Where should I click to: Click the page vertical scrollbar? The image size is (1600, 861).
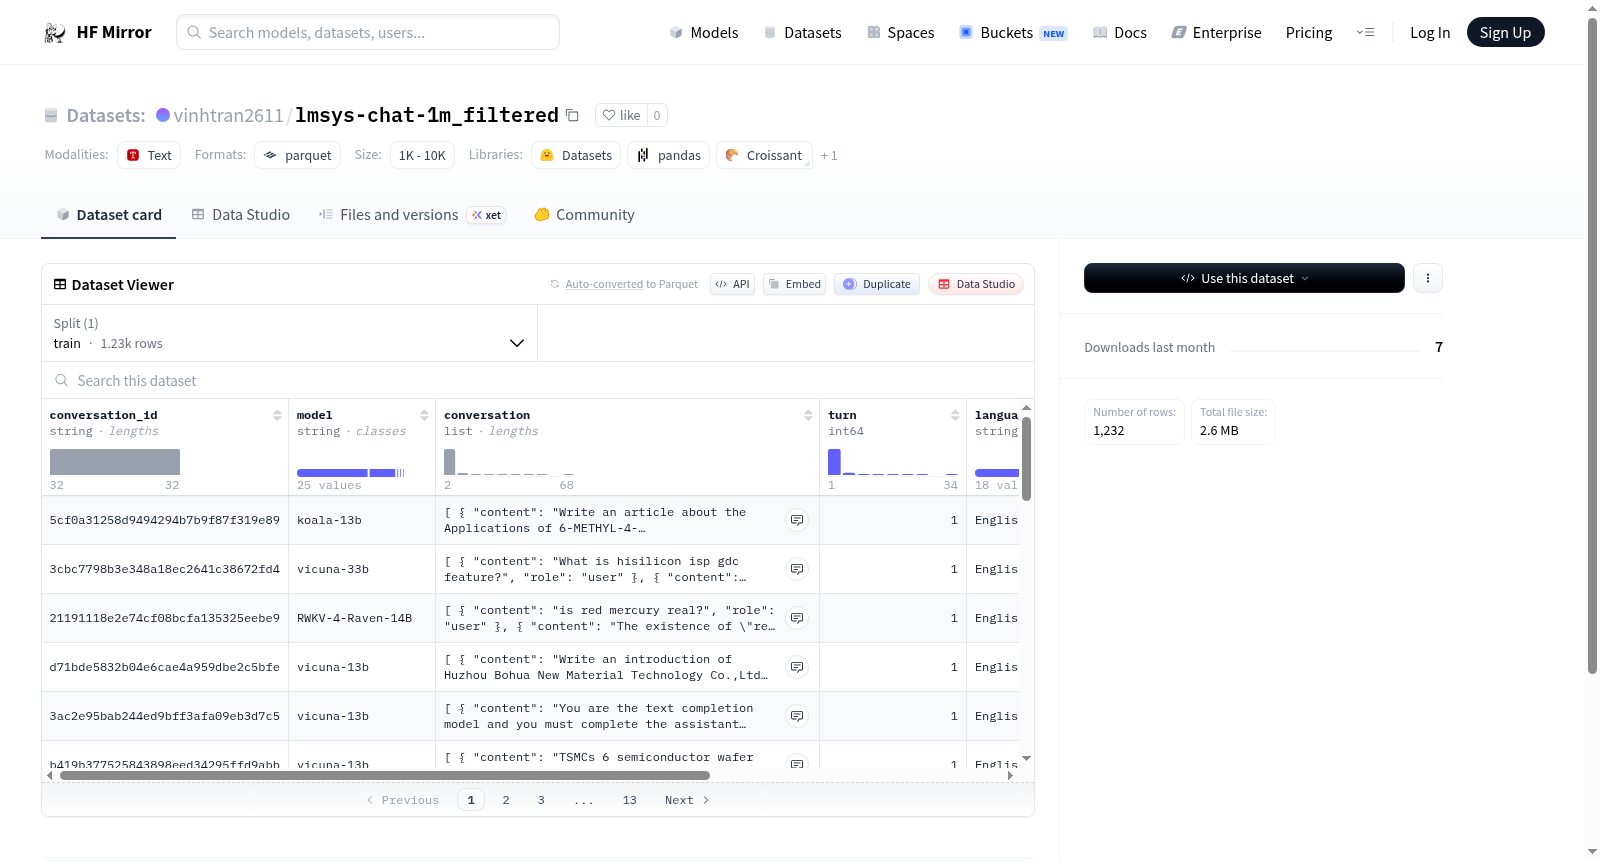coord(1592,346)
